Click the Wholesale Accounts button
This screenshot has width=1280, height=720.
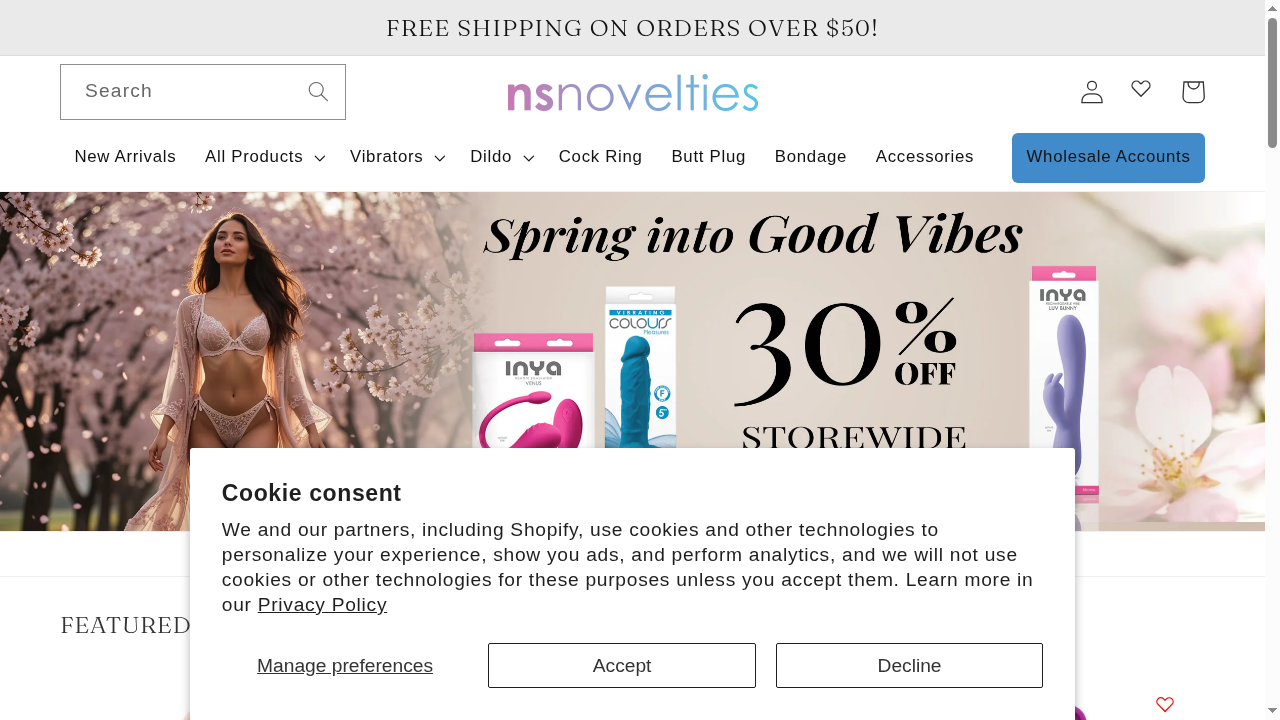point(1107,157)
